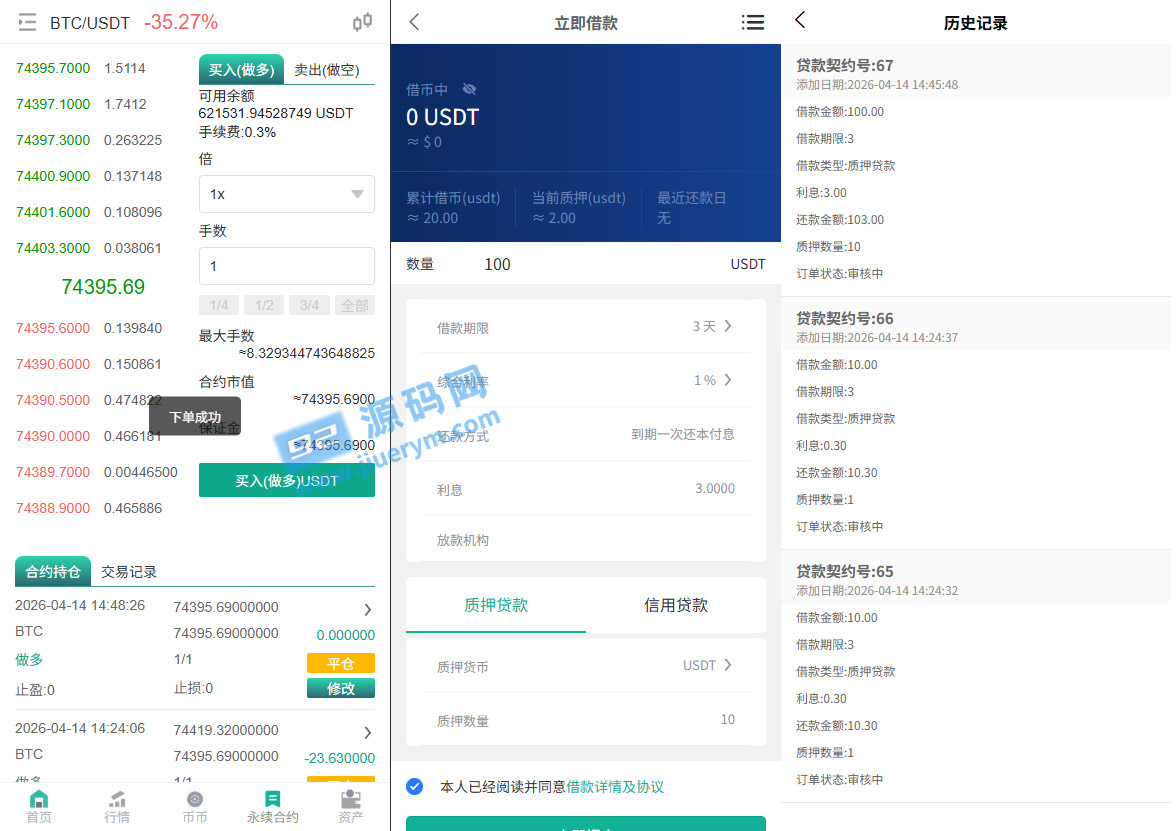Set quantity to 1/4
This screenshot has width=1176, height=831.
point(219,305)
